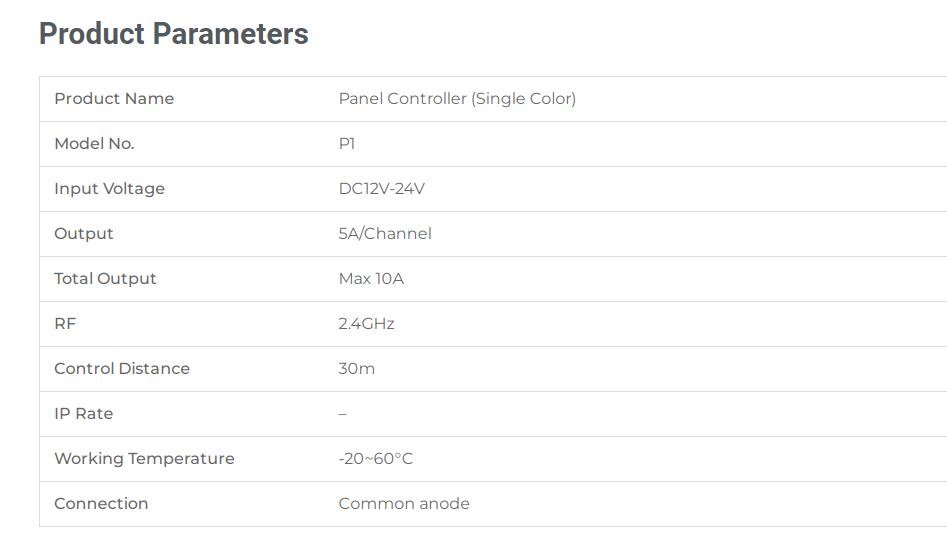Select the Product Name label cell
The width and height of the screenshot is (947, 548).
pyautogui.click(x=114, y=99)
